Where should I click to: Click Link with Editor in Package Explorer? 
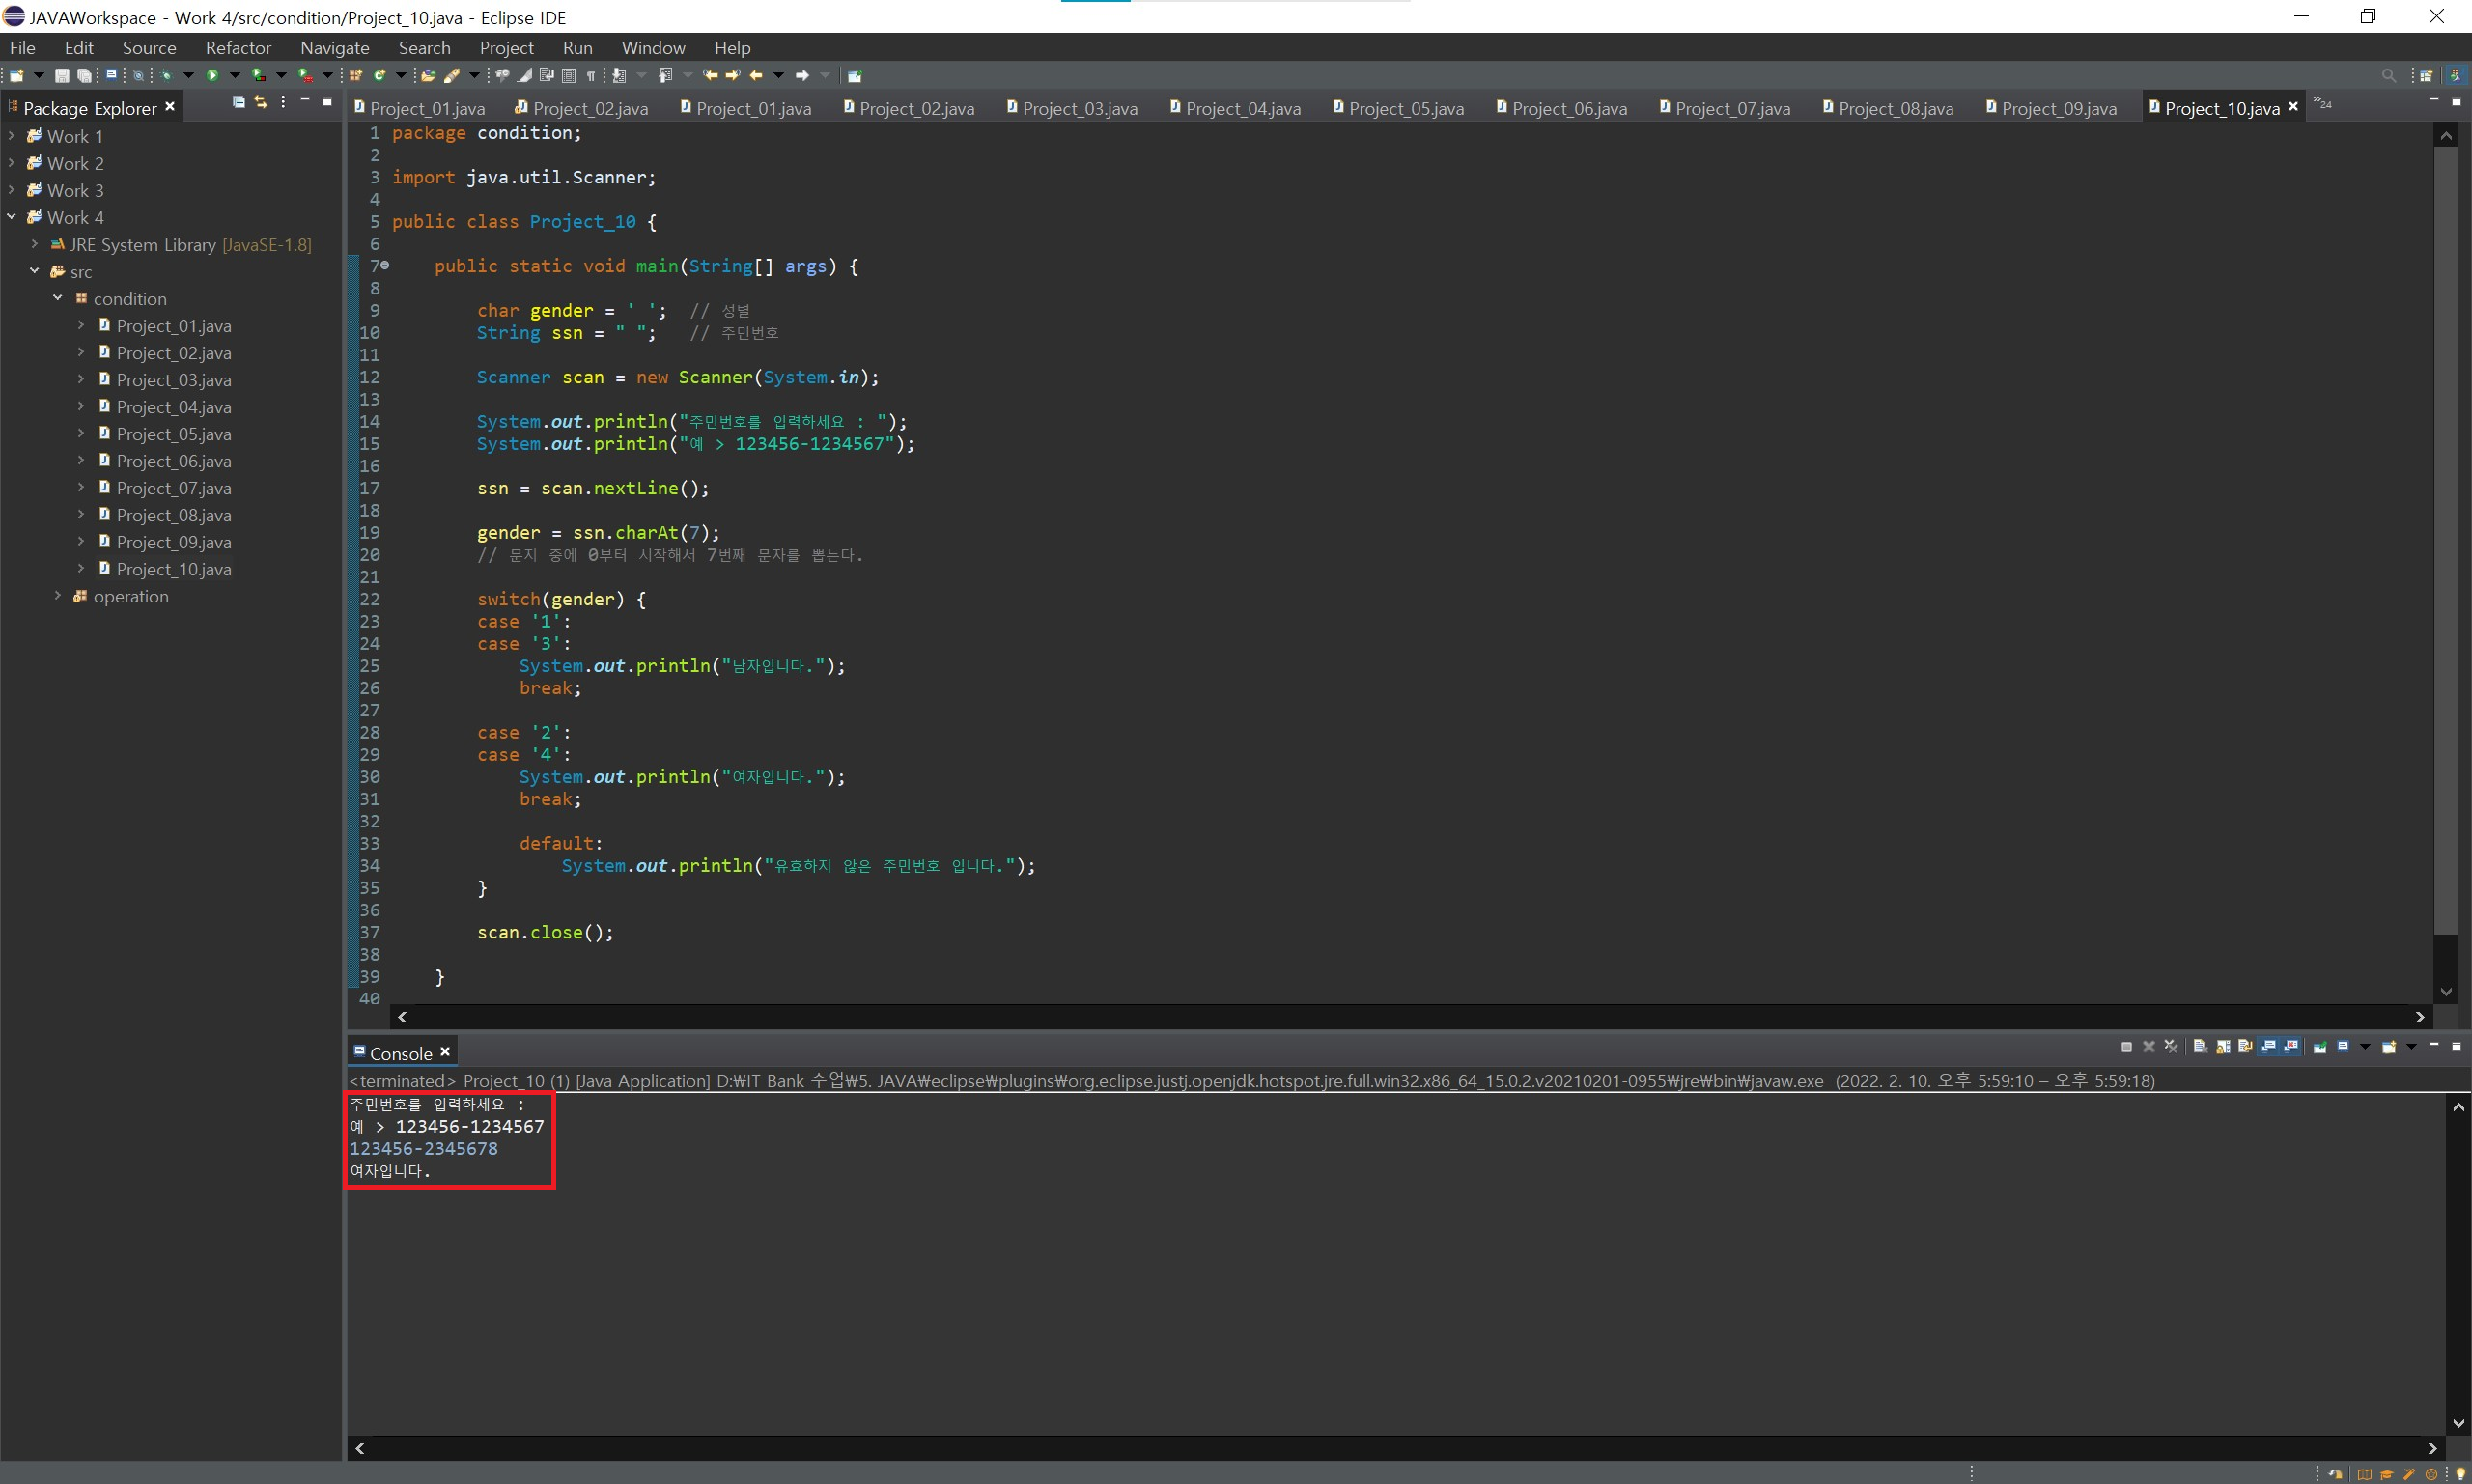coord(260,102)
